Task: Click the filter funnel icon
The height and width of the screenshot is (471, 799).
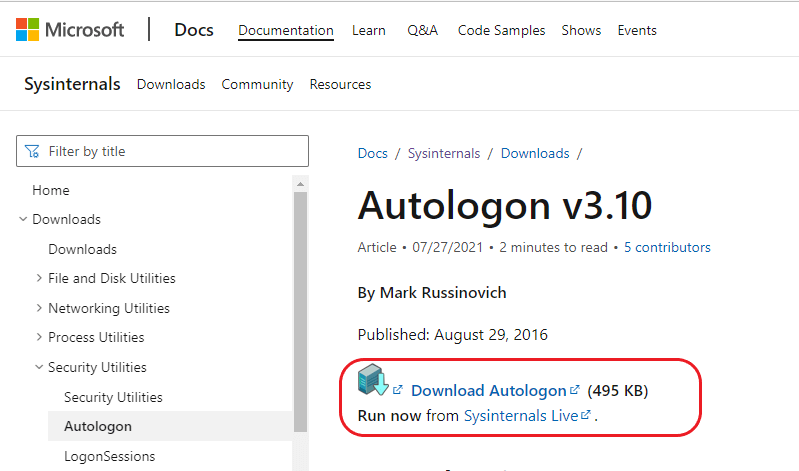Action: pos(32,151)
